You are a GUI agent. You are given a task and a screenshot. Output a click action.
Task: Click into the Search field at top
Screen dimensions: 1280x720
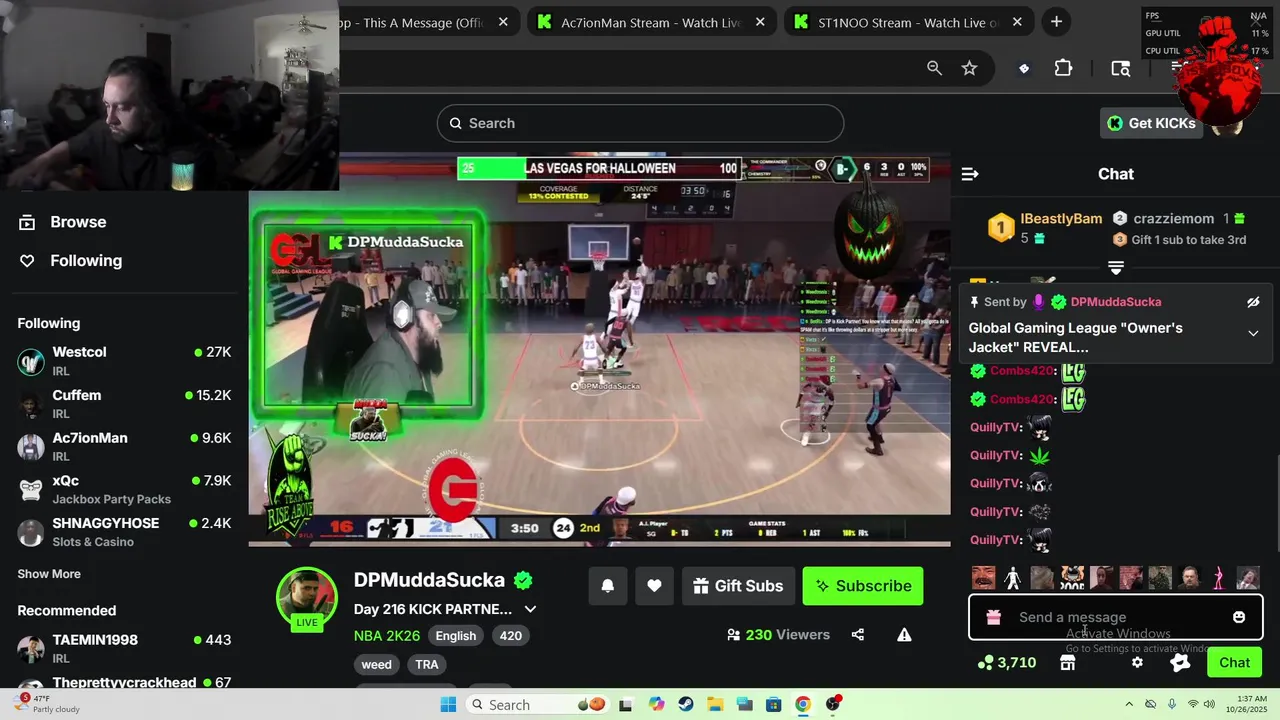640,123
